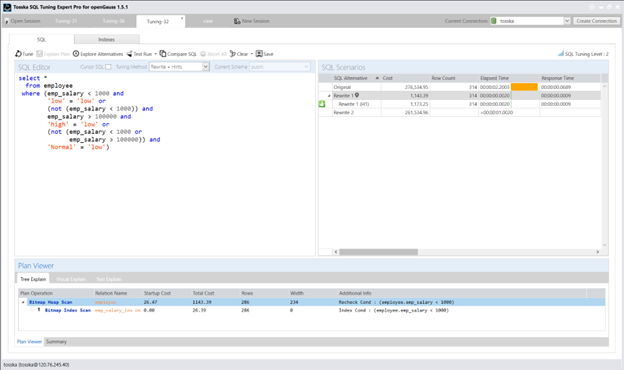The height and width of the screenshot is (370, 624).
Task: Select the Tree Explain tab
Action: [x=33, y=279]
